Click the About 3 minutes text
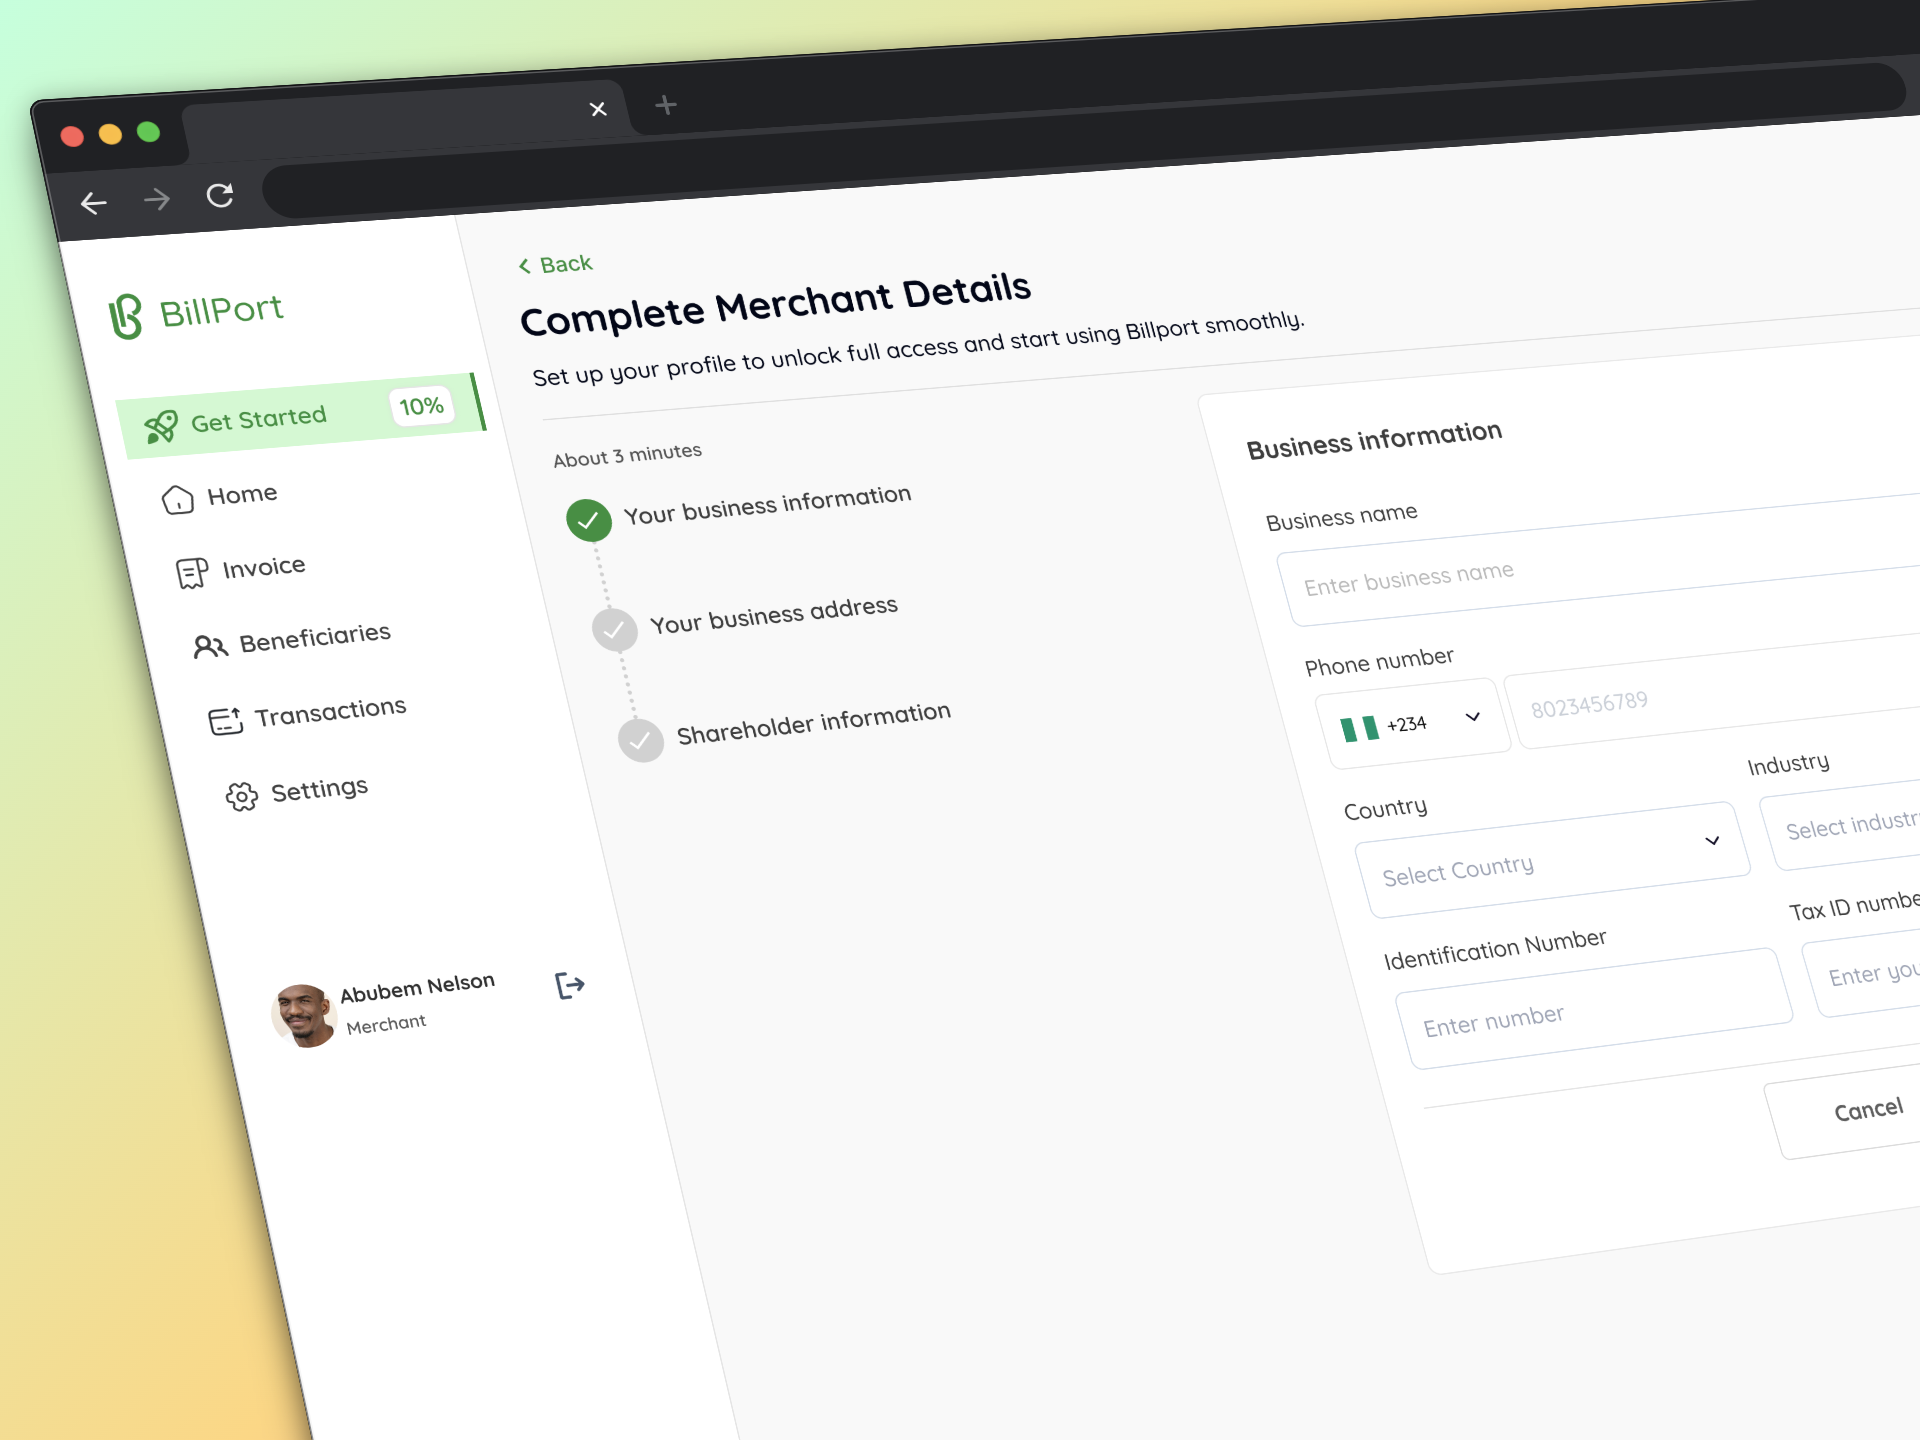 (627, 455)
